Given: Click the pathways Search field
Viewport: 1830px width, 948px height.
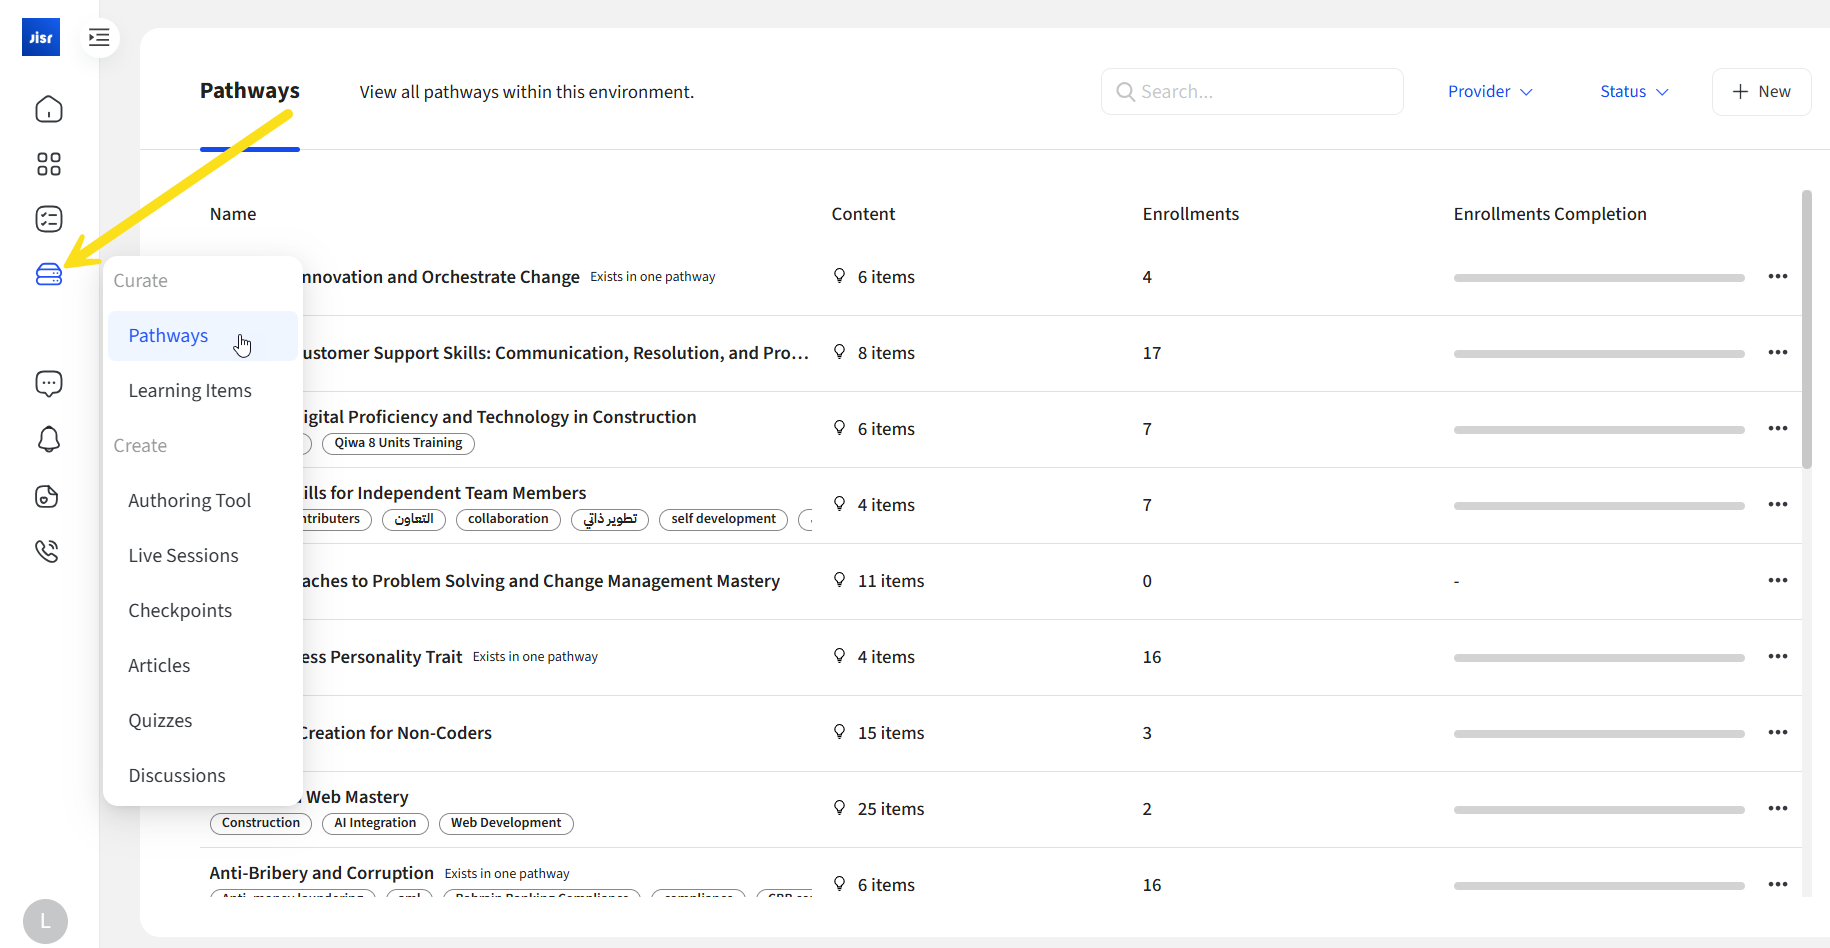Looking at the screenshot, I should pyautogui.click(x=1252, y=92).
